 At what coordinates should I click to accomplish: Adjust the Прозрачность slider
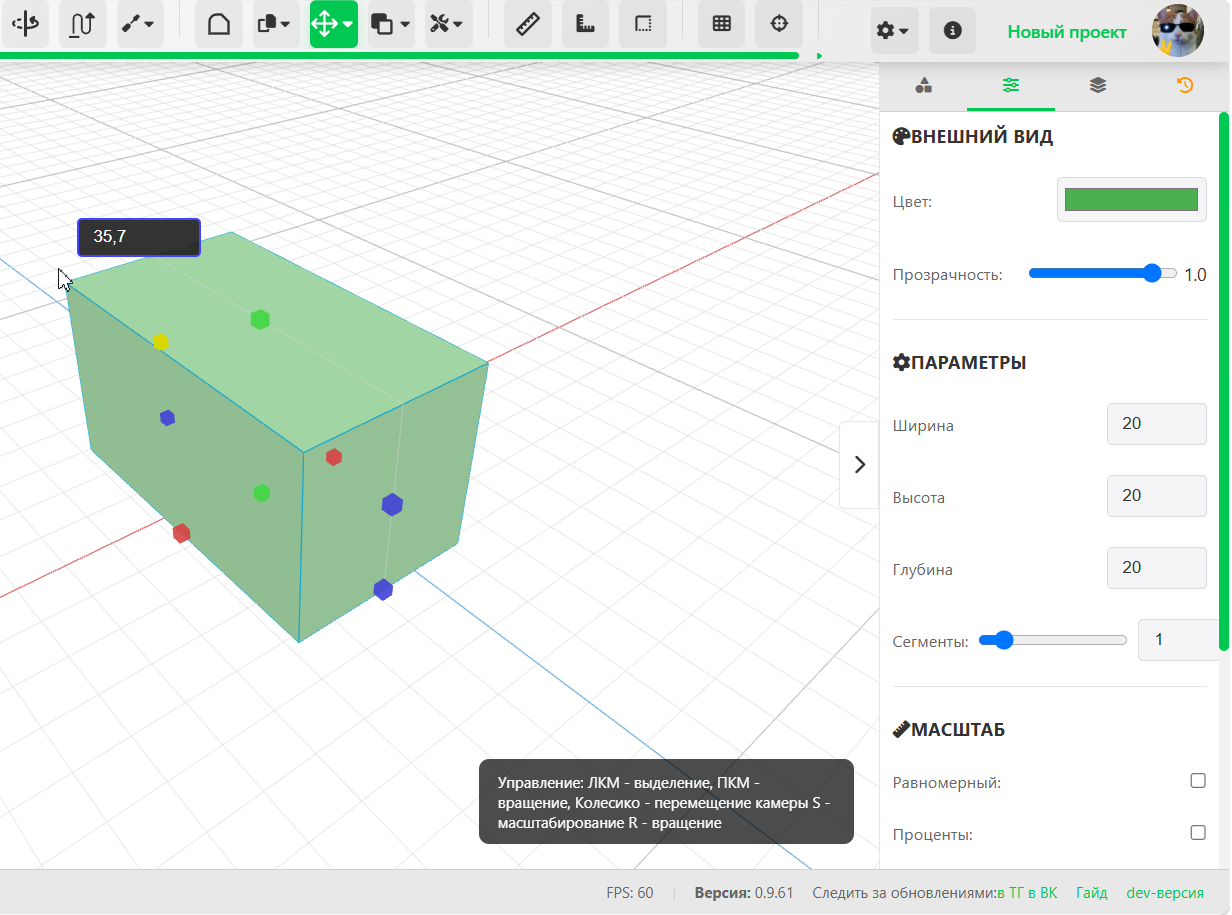point(1102,273)
